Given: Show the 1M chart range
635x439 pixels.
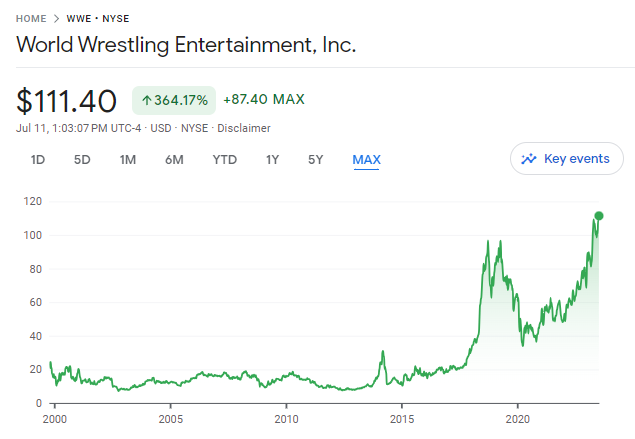Looking at the screenshot, I should coord(127,160).
